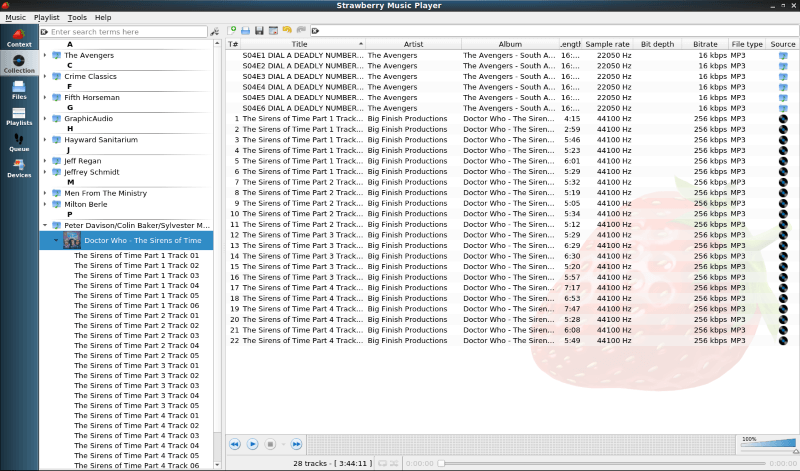This screenshot has height=471, width=800.
Task: Create a new playlist
Action: pos(232,31)
